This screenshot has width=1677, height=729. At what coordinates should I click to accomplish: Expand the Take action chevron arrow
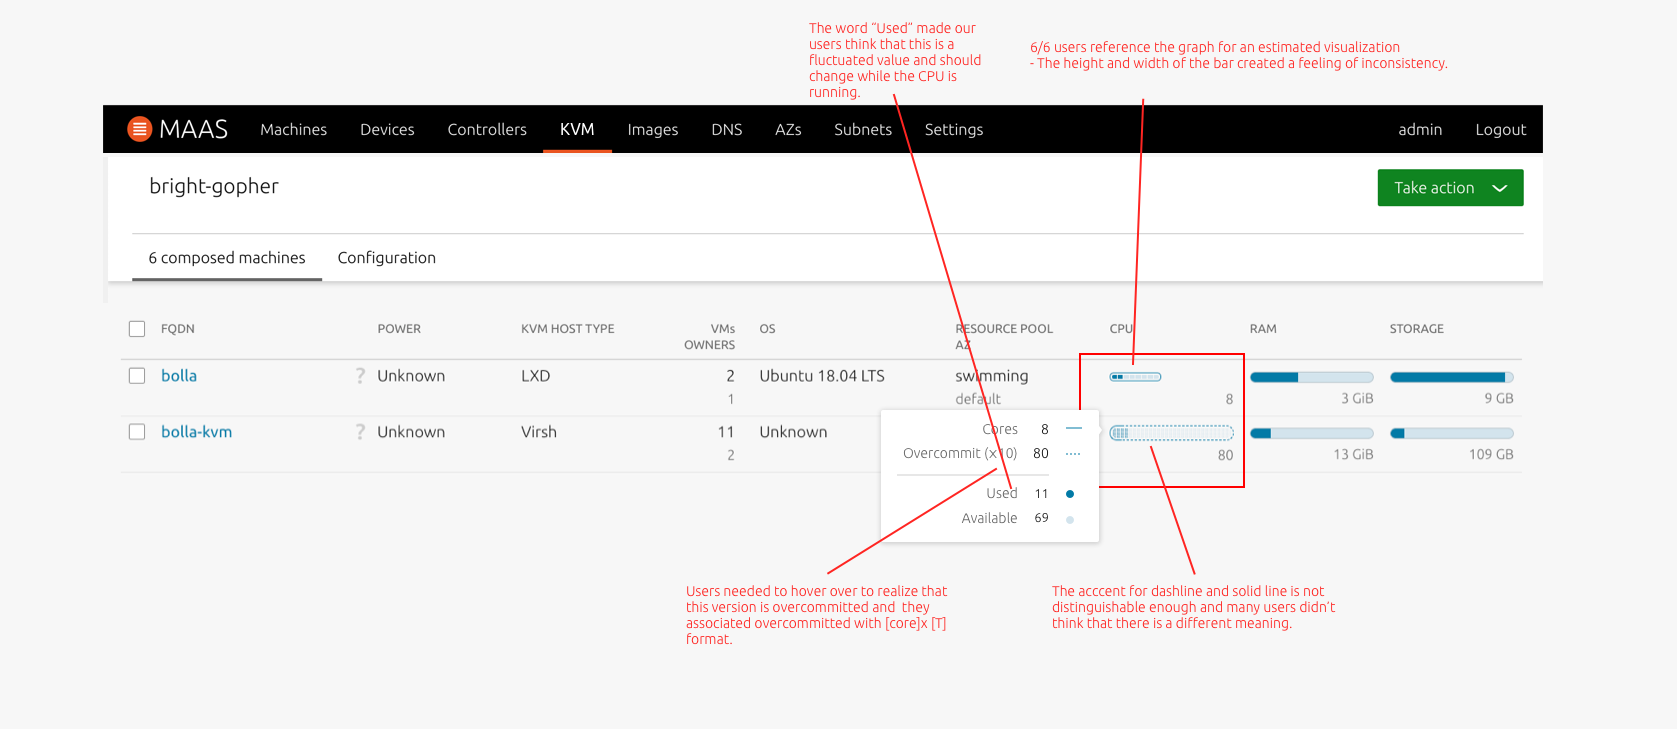1499,188
